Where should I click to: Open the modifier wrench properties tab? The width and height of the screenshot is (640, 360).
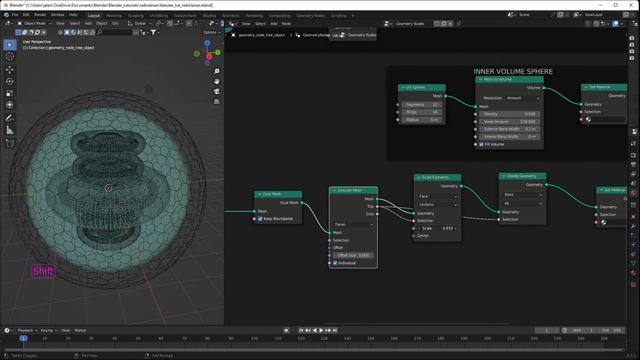click(x=633, y=226)
